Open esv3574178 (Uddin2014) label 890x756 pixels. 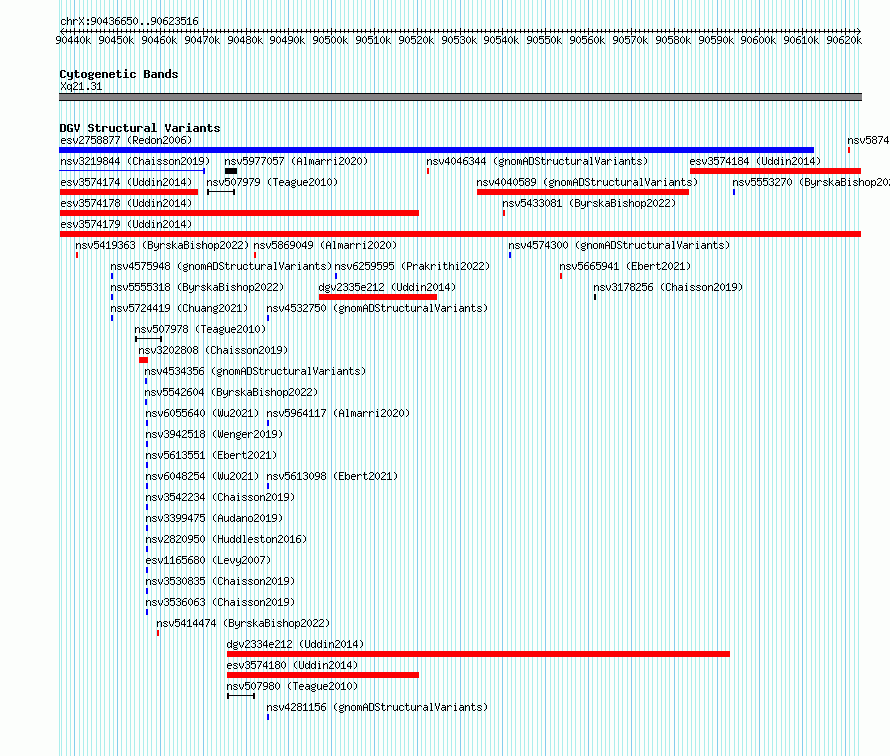point(126,203)
